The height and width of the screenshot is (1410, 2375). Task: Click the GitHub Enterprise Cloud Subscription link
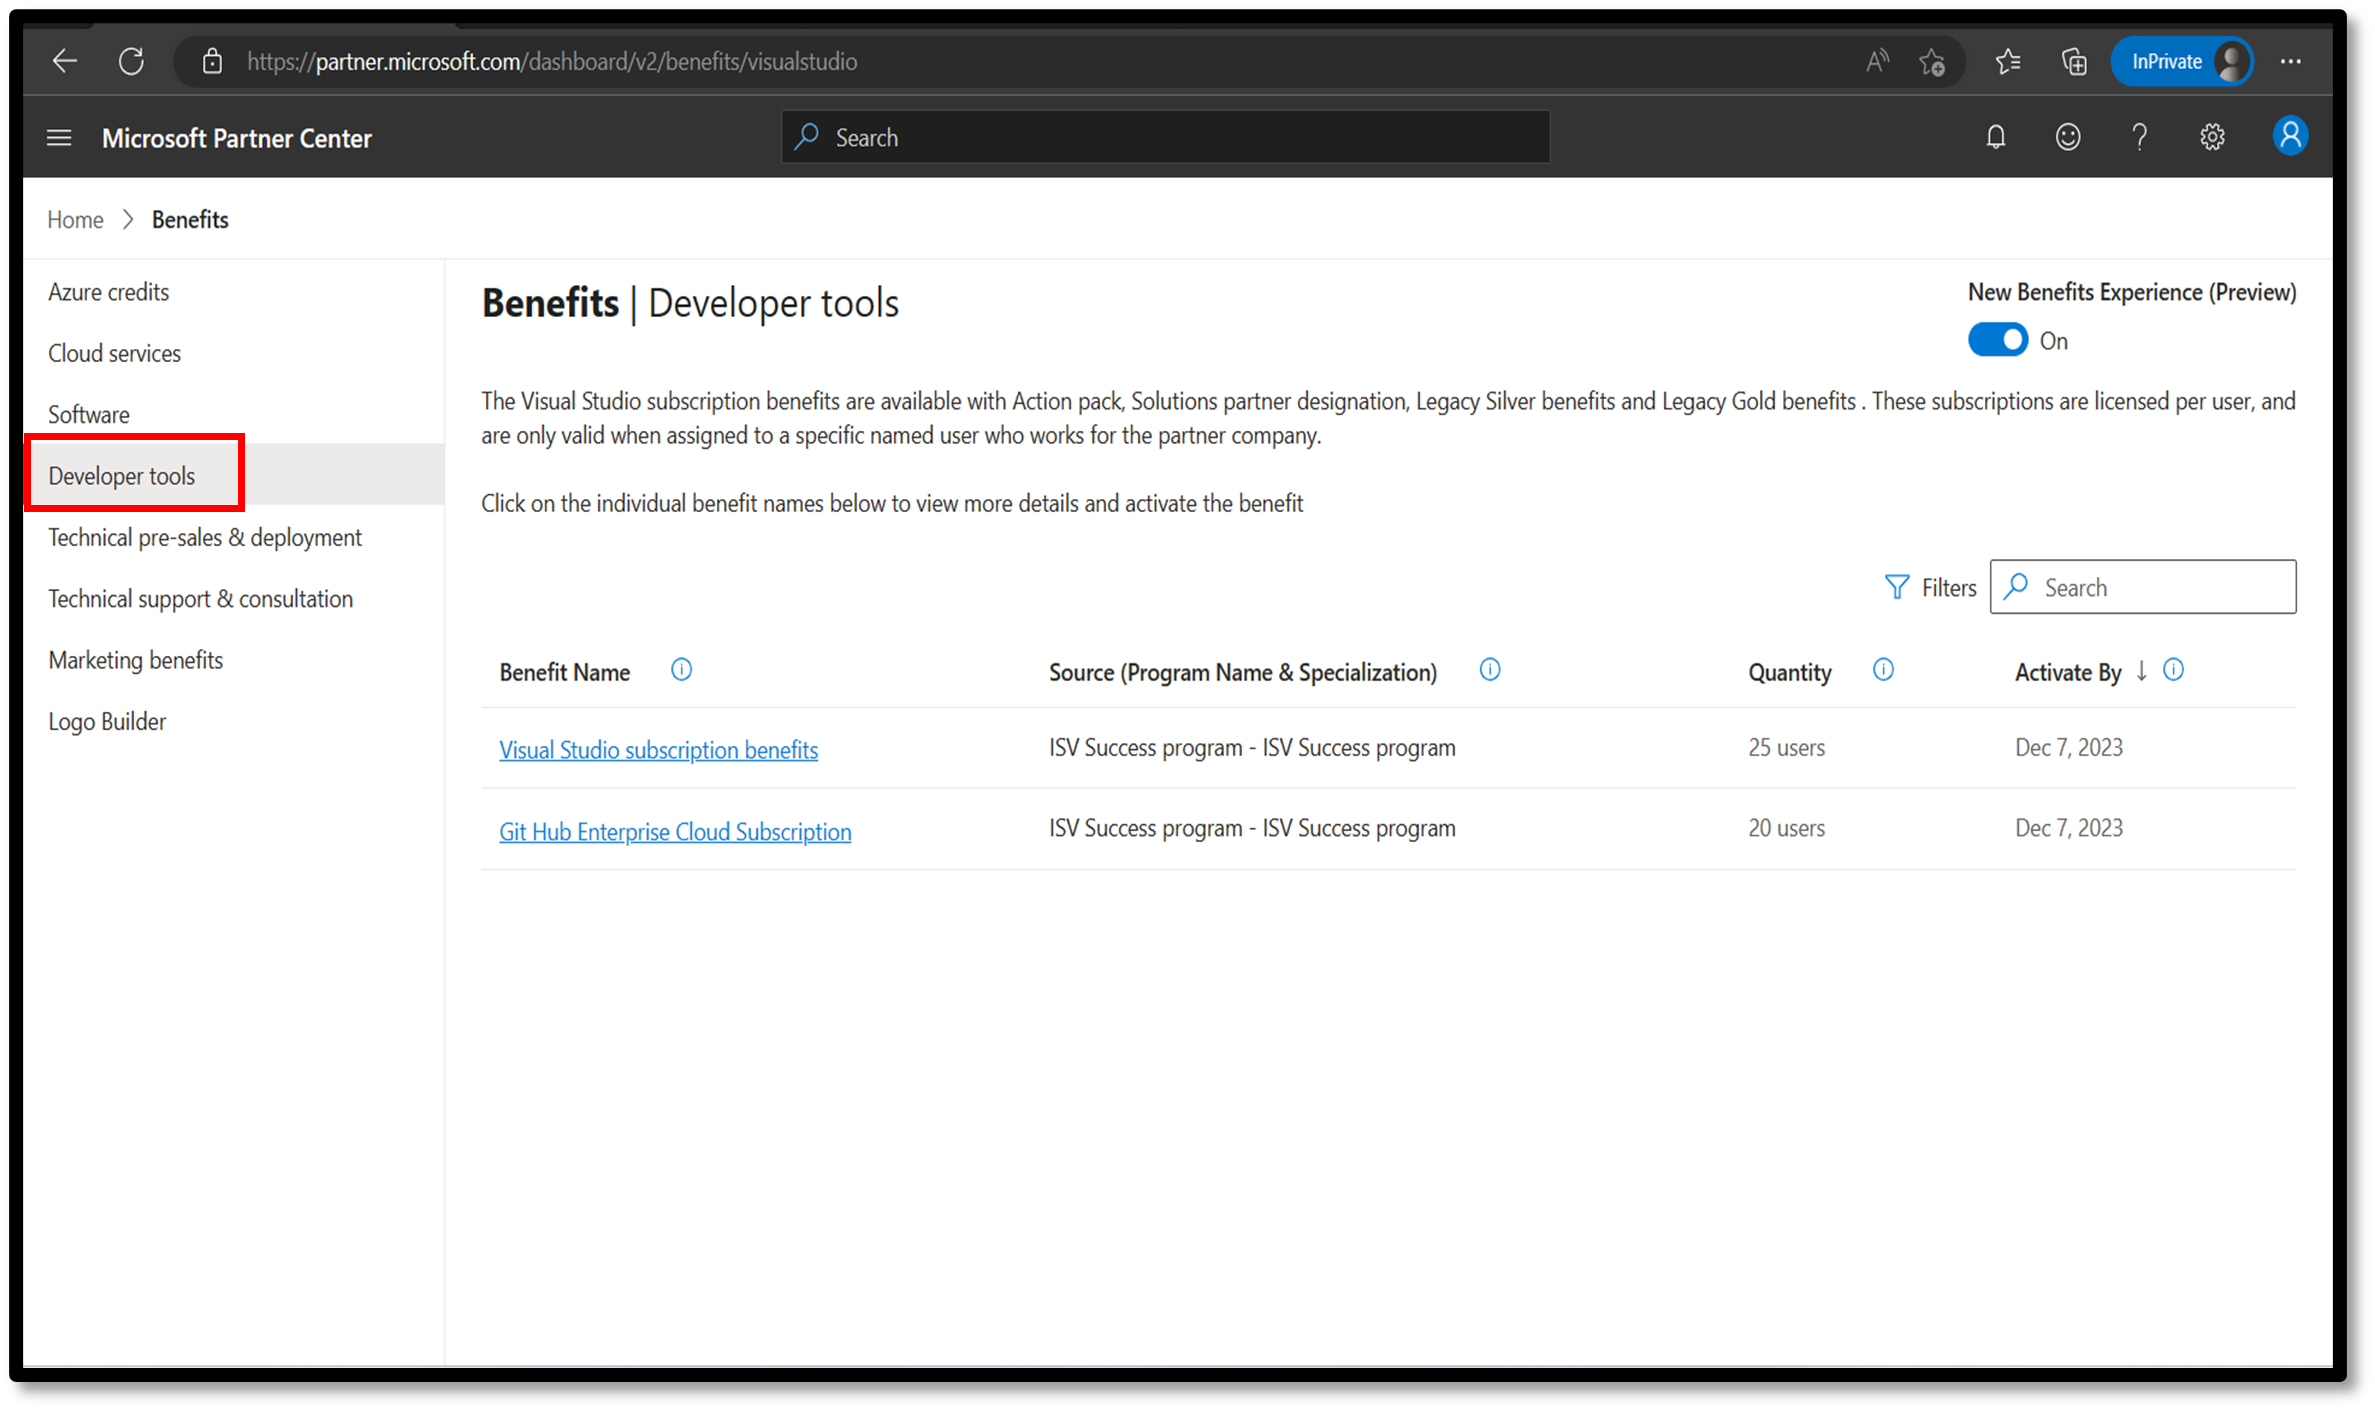click(675, 831)
